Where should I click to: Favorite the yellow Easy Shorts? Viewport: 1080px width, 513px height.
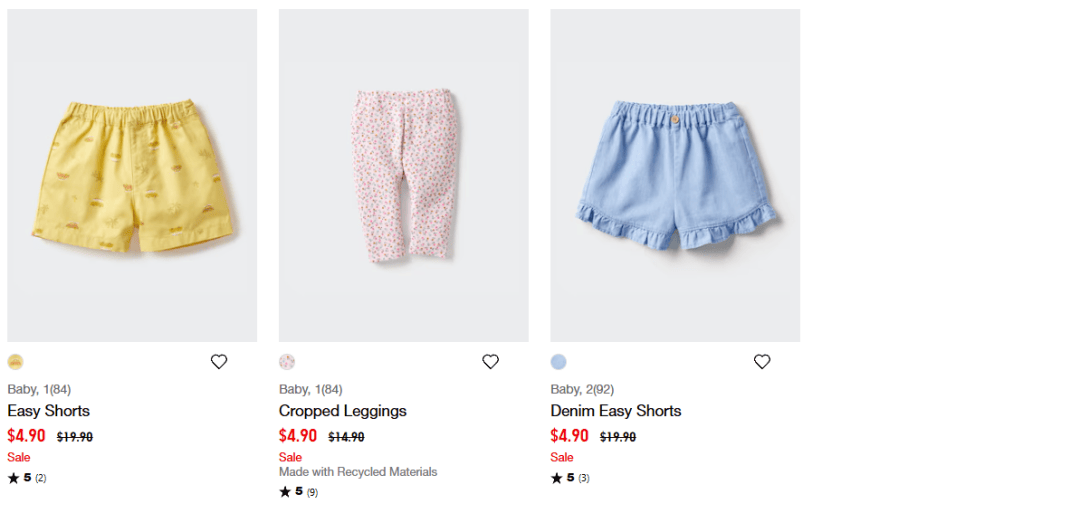click(x=219, y=362)
